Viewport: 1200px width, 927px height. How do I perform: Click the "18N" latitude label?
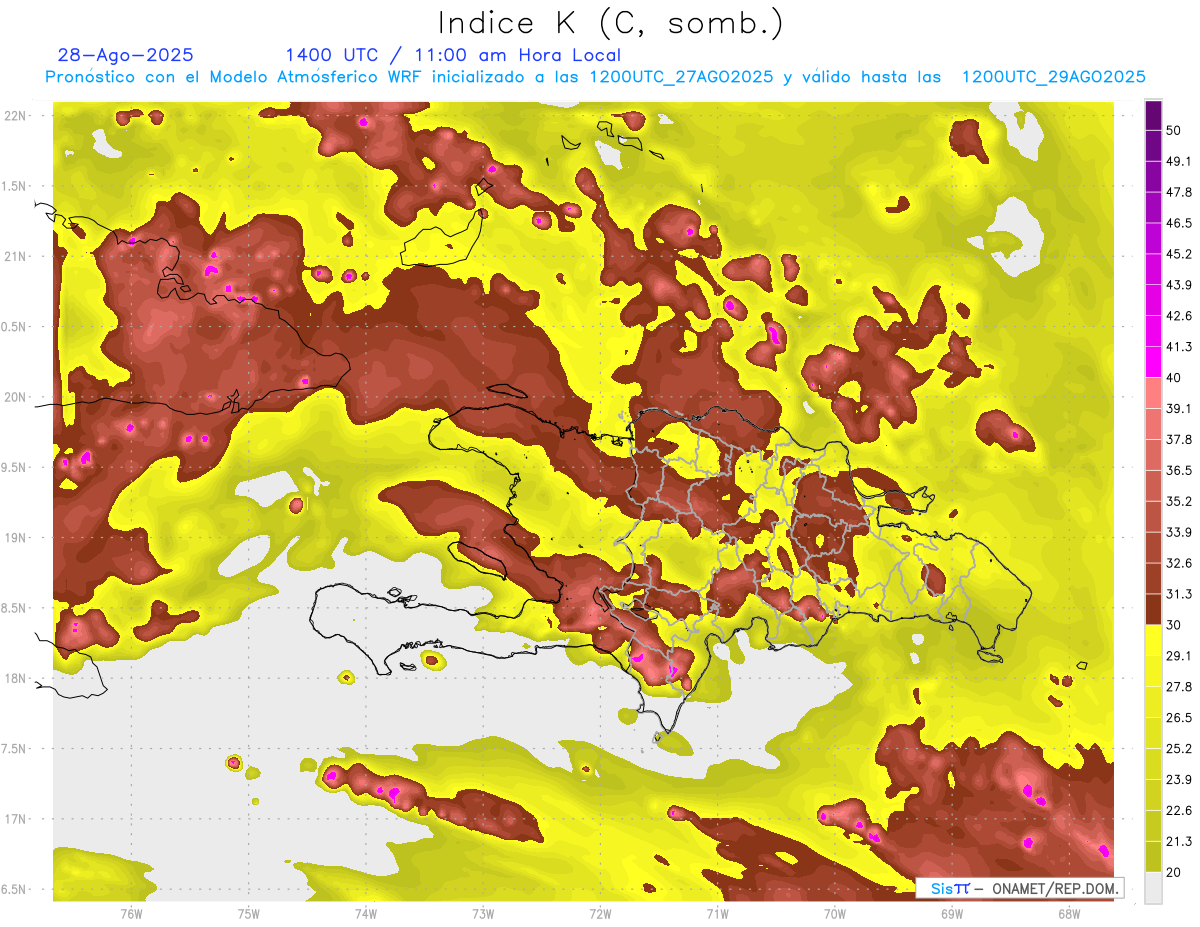[15, 679]
